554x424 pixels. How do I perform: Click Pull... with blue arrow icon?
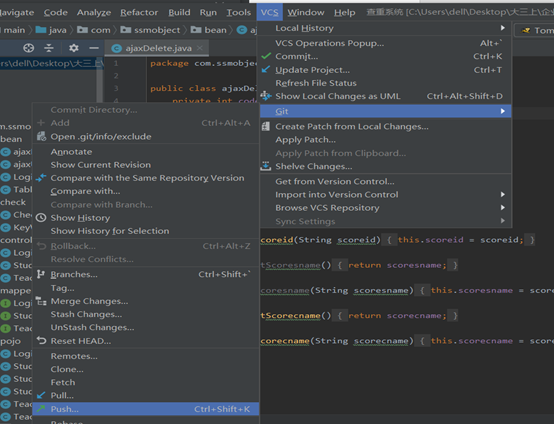[x=146, y=395]
